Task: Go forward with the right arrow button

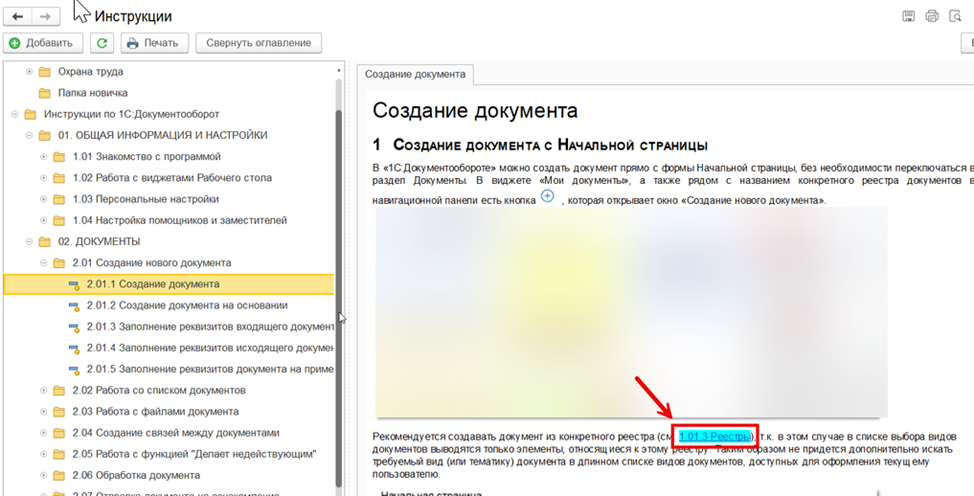Action: coord(45,17)
